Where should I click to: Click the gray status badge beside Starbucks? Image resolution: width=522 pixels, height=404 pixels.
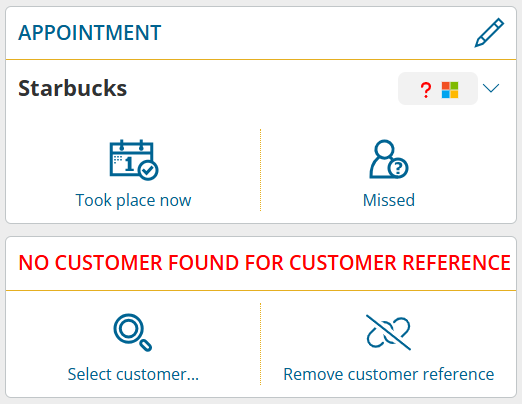[x=438, y=89]
